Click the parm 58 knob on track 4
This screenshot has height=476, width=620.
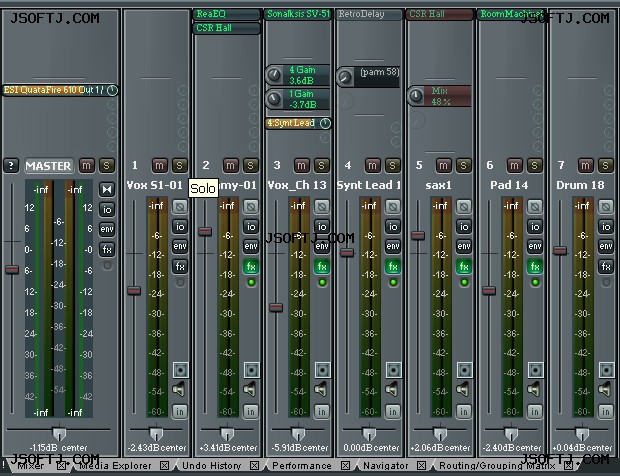click(x=345, y=77)
